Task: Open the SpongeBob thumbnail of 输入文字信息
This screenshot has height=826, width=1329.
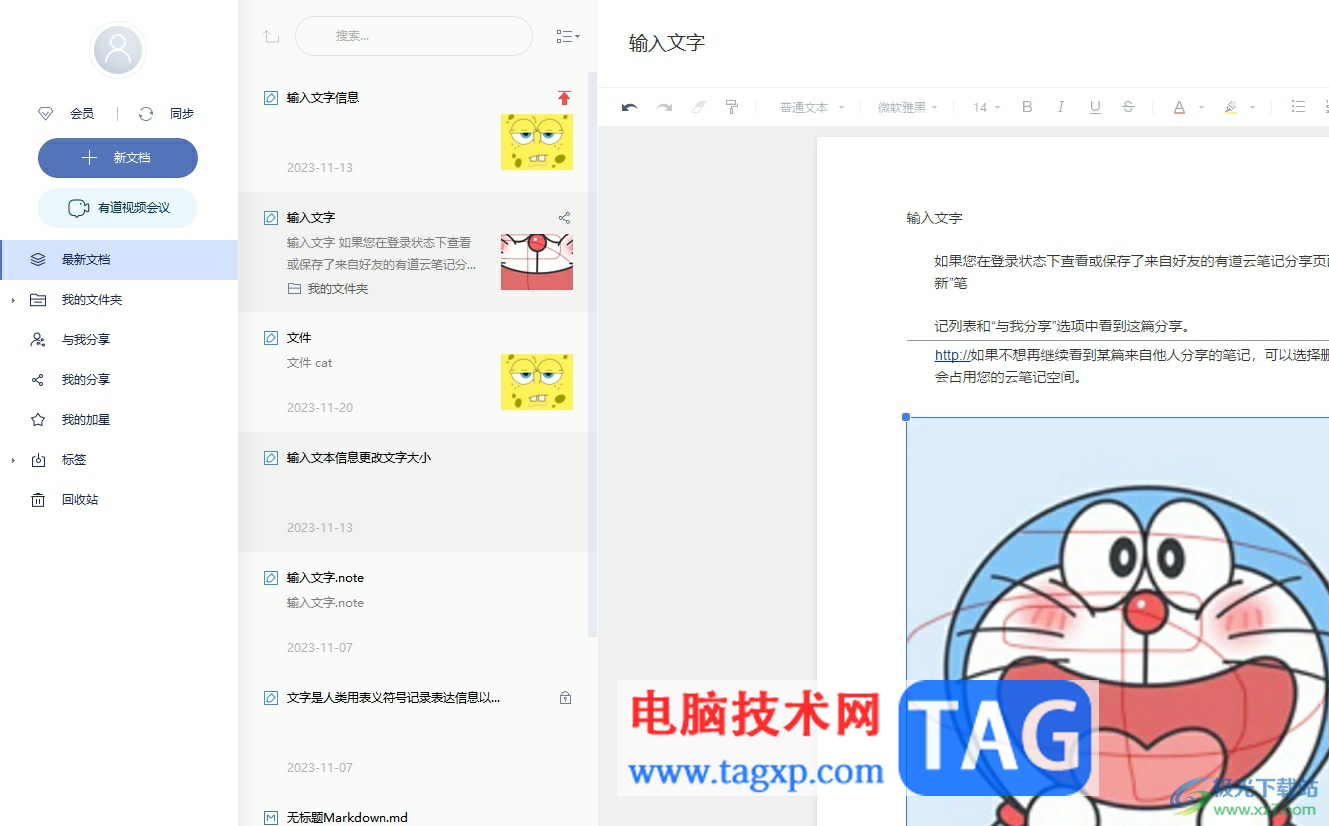Action: pyautogui.click(x=537, y=142)
